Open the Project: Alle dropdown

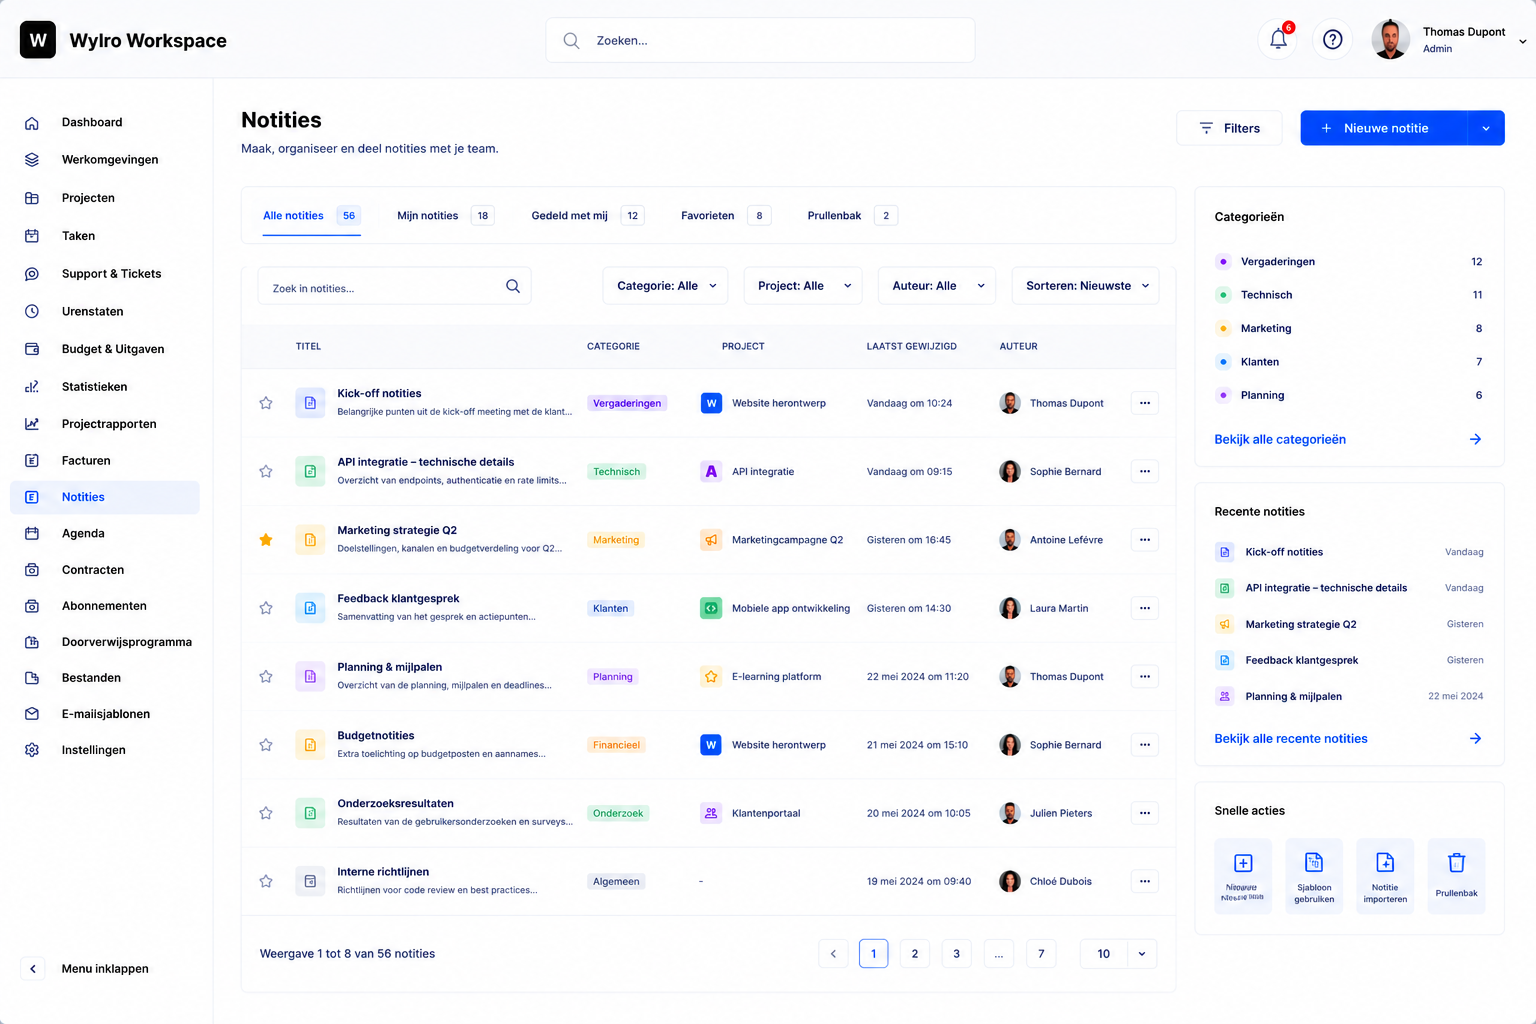[803, 286]
